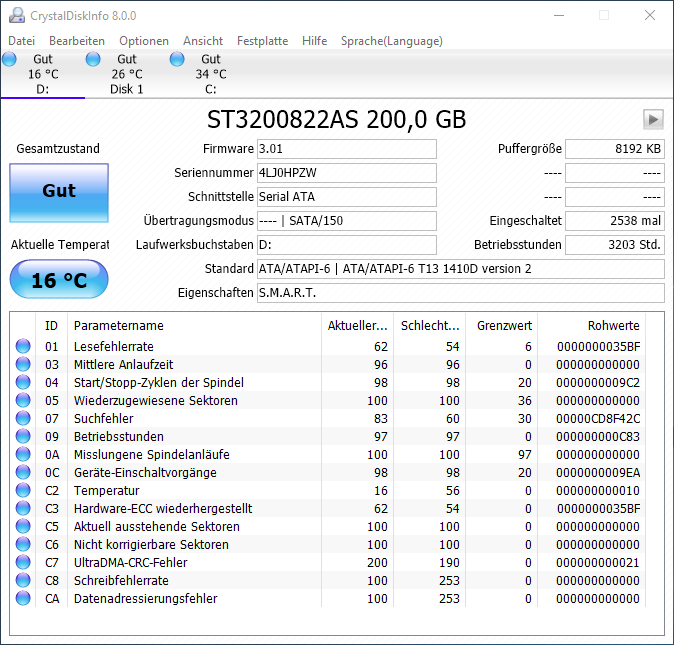This screenshot has height=645, width=674.
Task: Click status orb for Betriebsstunden attribute row
Action: tap(23, 437)
